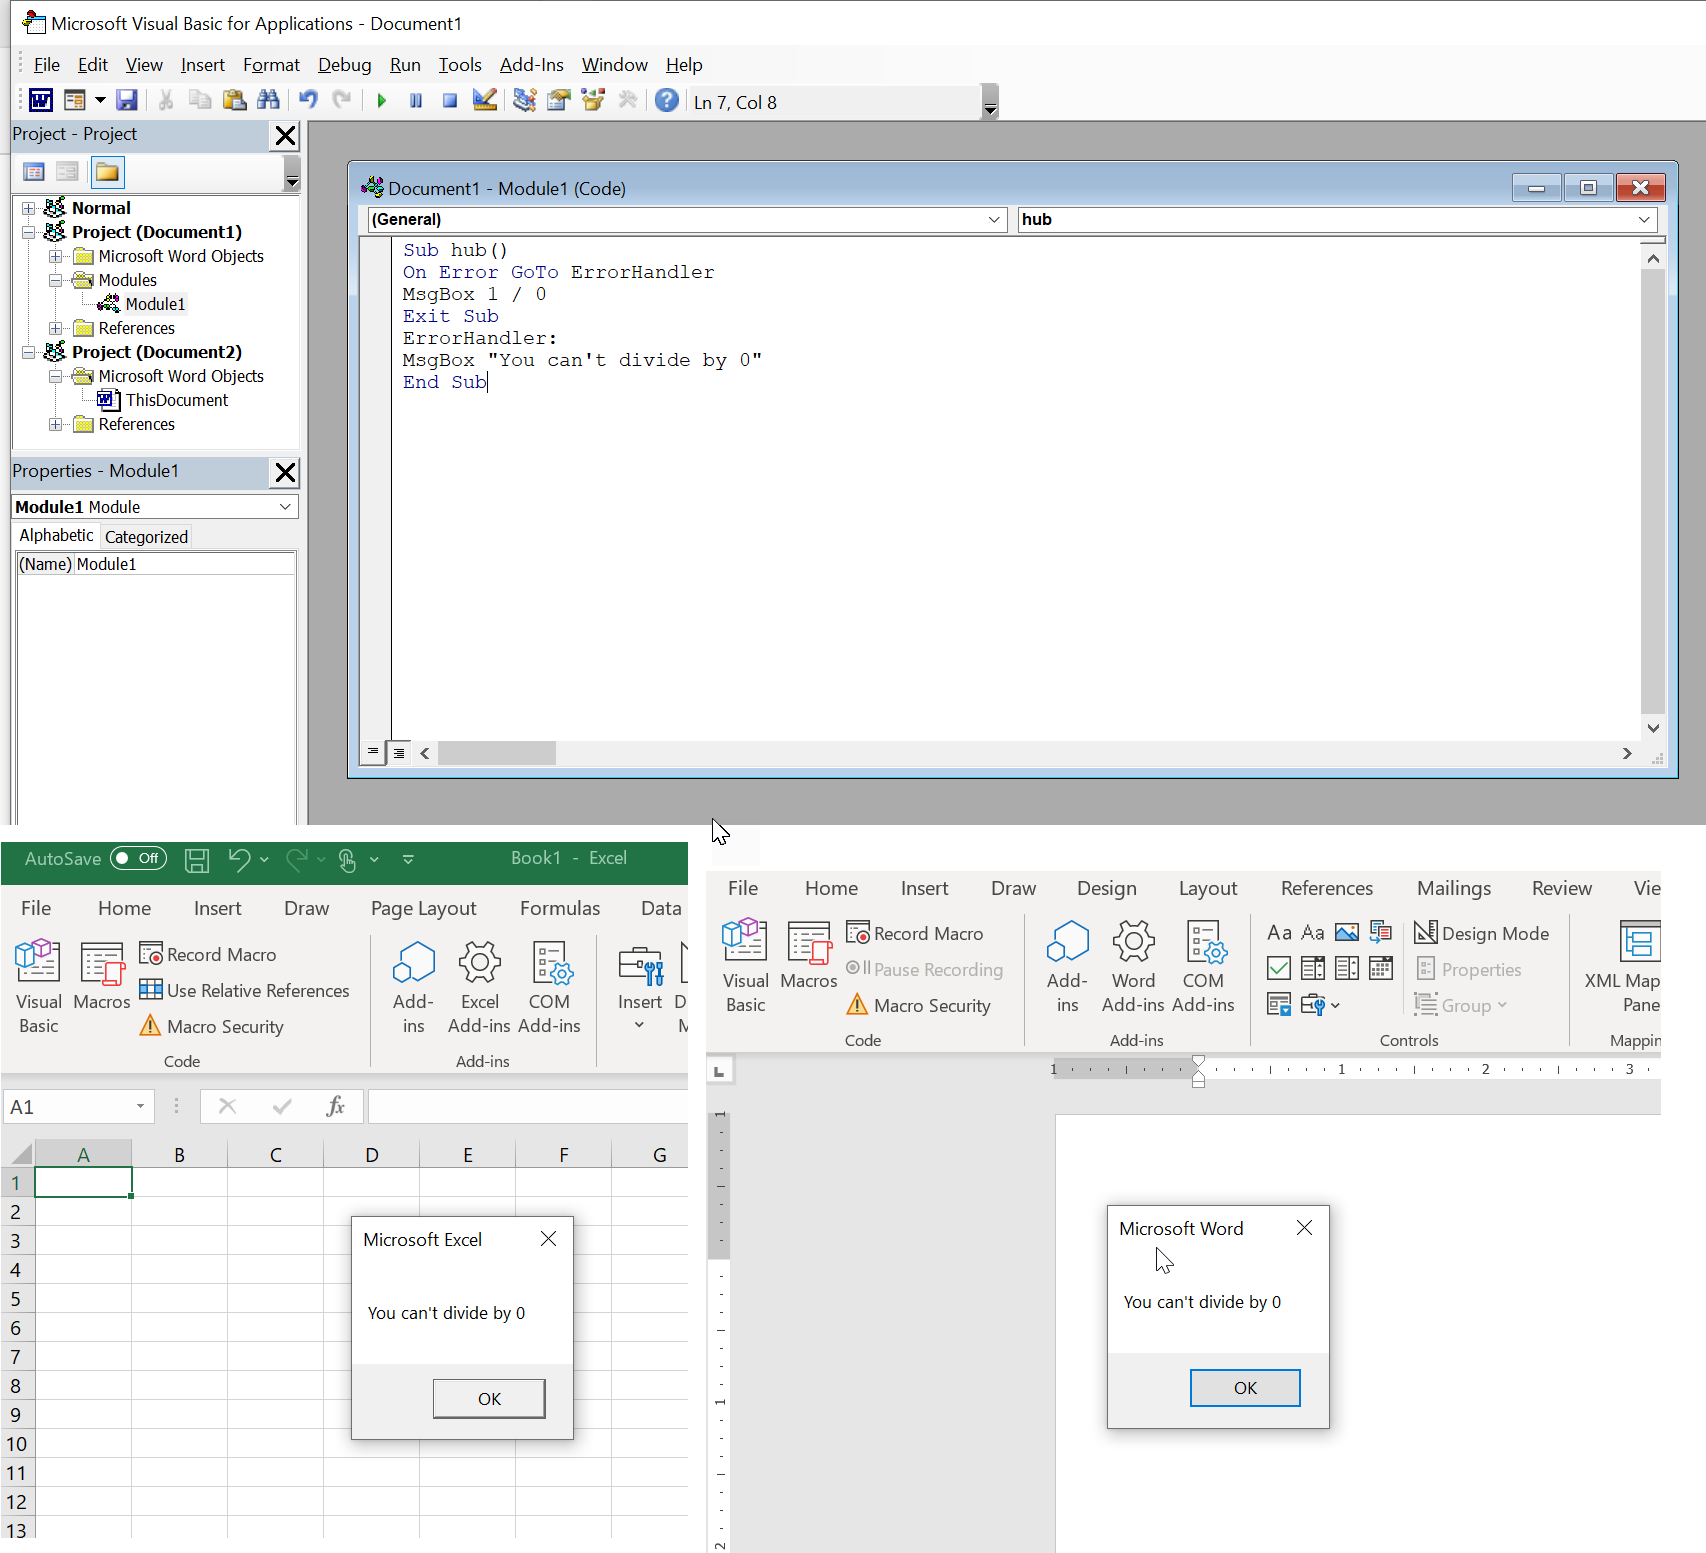This screenshot has height=1553, width=1706.
Task: Open the Object Browser icon in VBA toolbar
Action: pos(593,100)
